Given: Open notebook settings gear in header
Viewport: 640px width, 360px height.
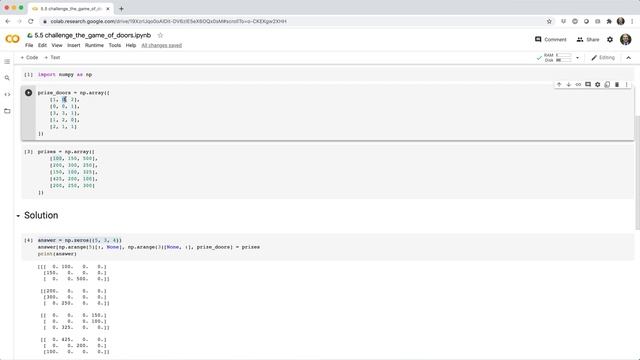Looking at the screenshot, I should click(x=610, y=40).
